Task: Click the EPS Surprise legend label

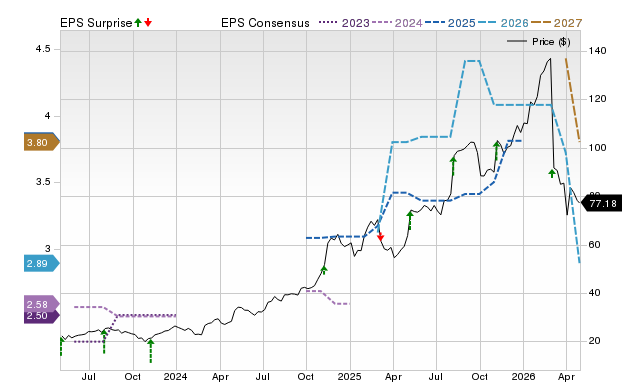Action: click(96, 23)
